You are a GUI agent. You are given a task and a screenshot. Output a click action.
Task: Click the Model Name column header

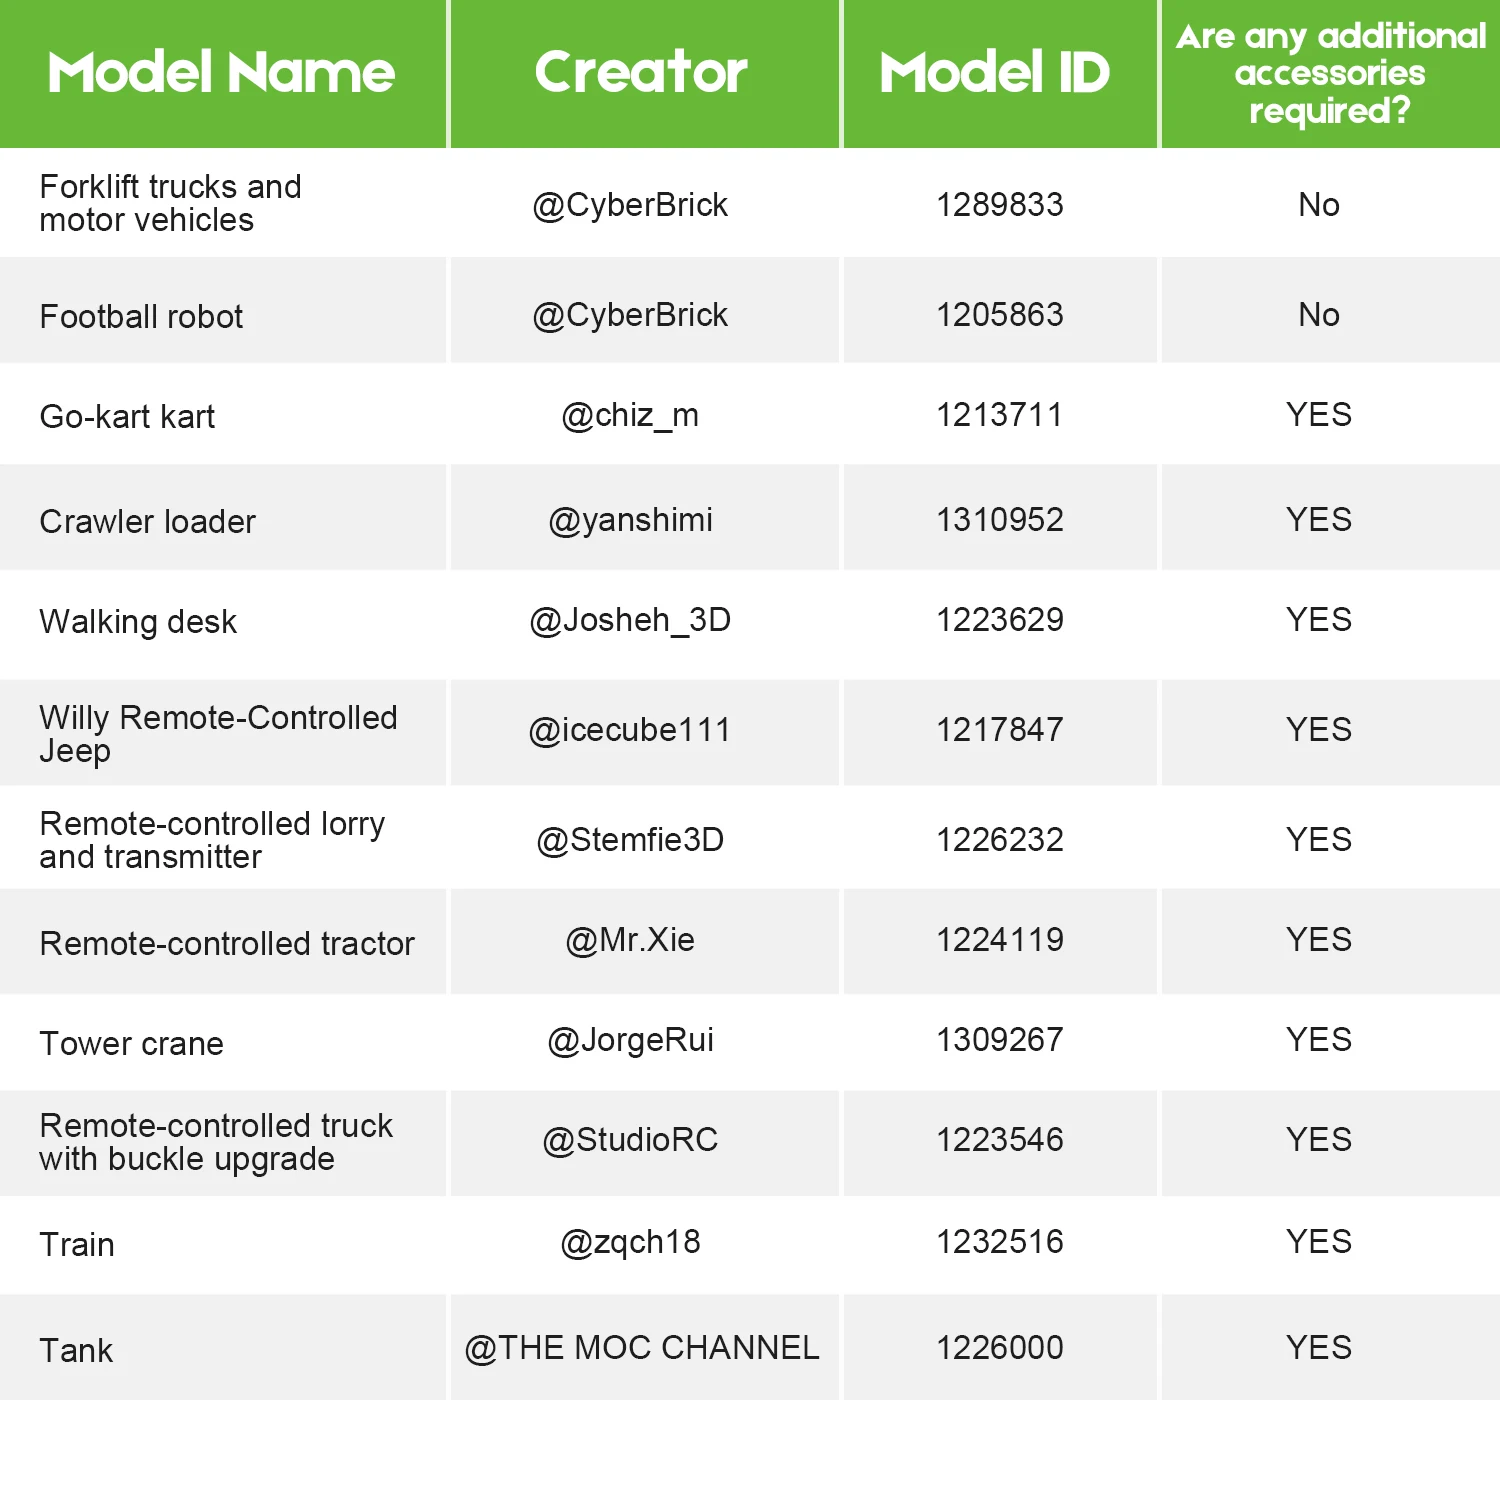221,73
